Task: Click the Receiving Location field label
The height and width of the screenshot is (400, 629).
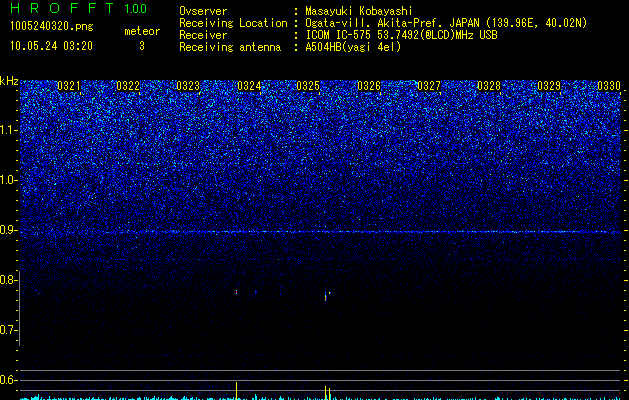Action: tap(233, 23)
